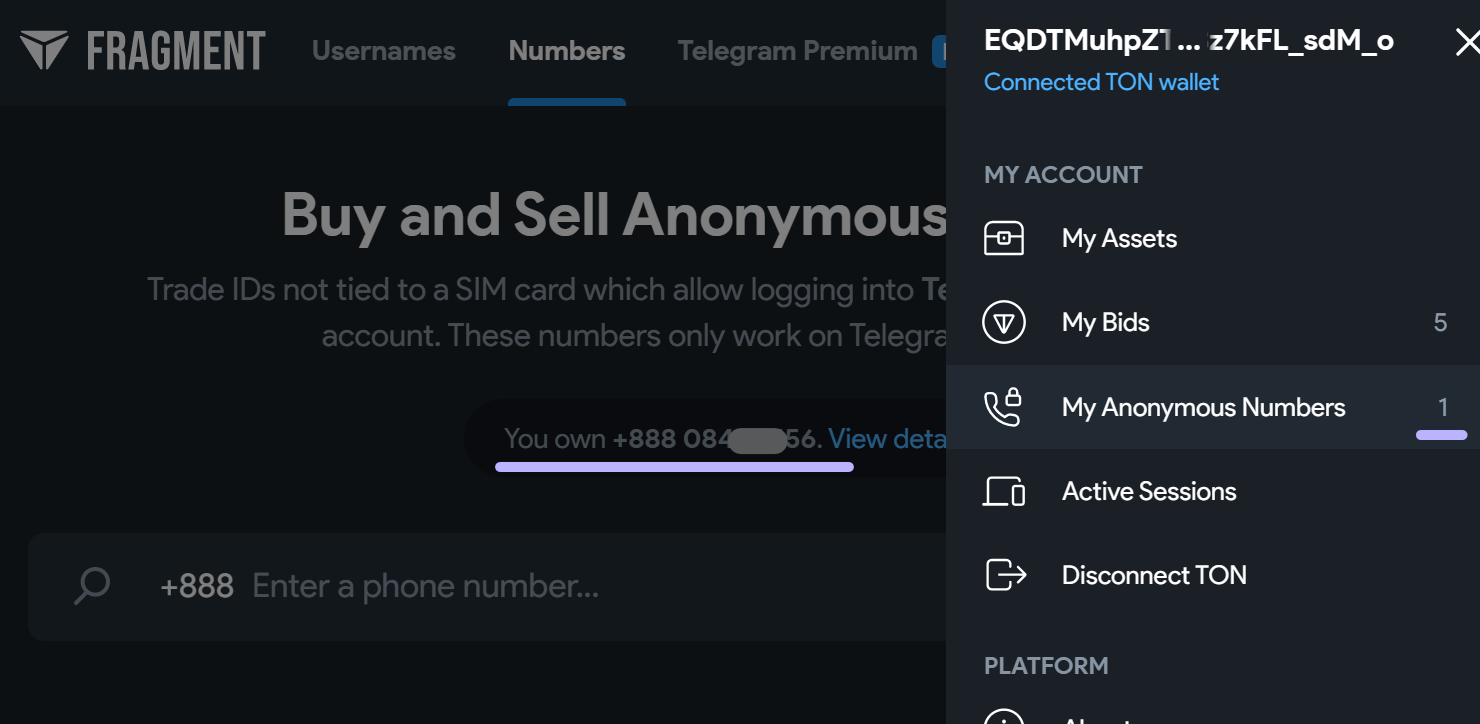Open the My Anonymous Numbers entry

click(1203, 407)
